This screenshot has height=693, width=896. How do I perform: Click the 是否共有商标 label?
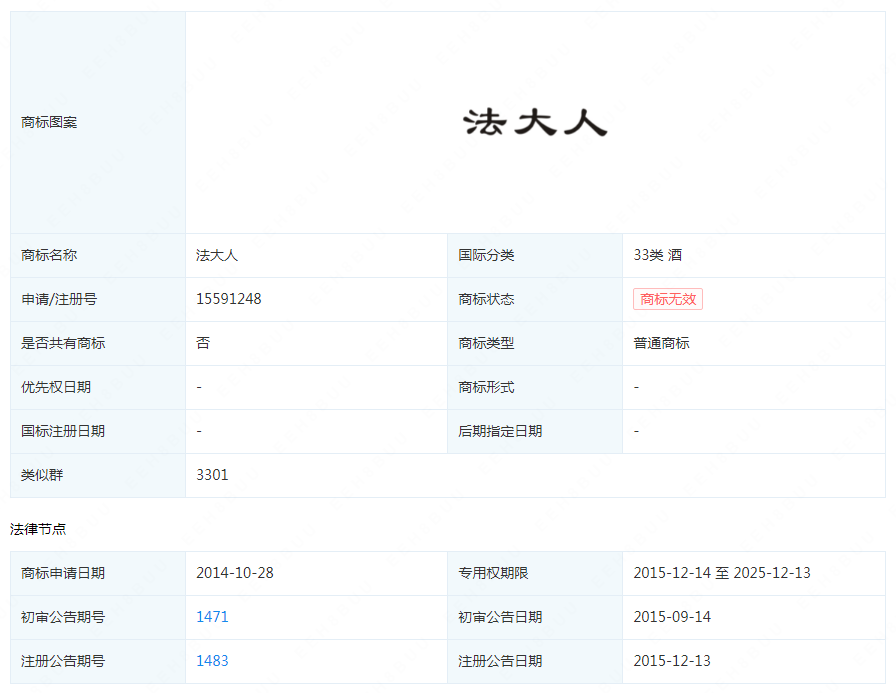click(x=63, y=343)
